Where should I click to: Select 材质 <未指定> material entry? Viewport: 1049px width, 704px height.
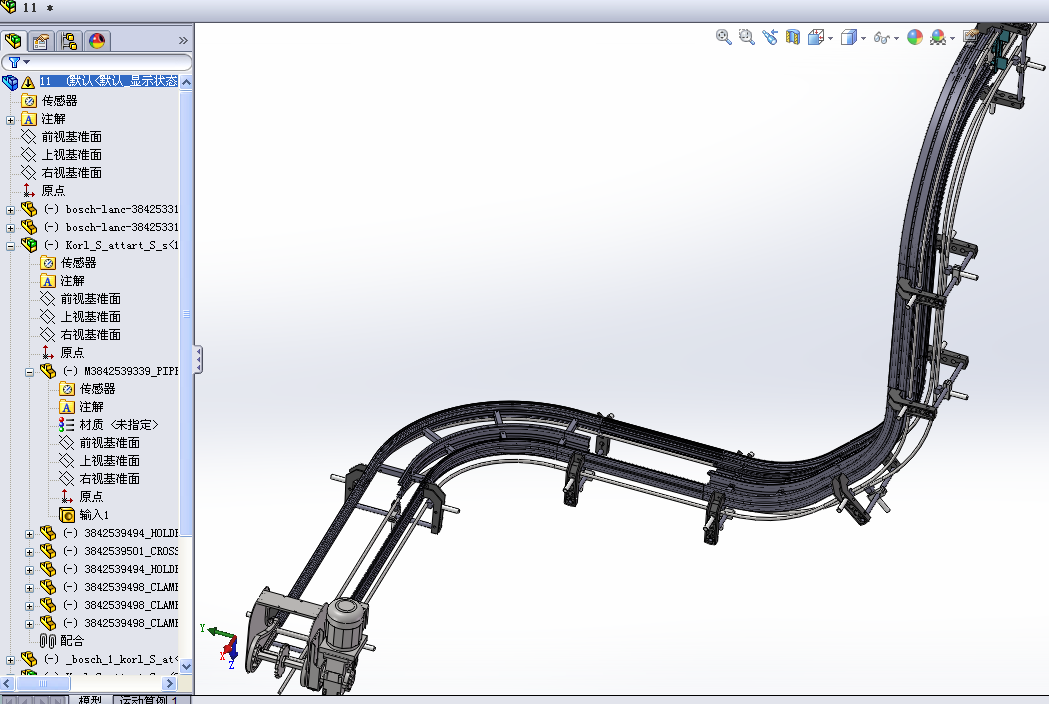118,425
